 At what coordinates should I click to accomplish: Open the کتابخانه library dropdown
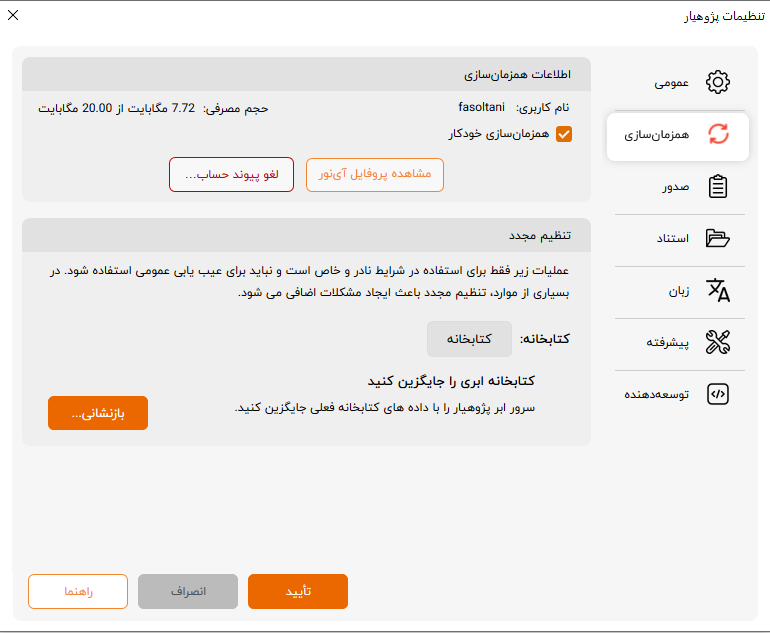[x=469, y=339]
